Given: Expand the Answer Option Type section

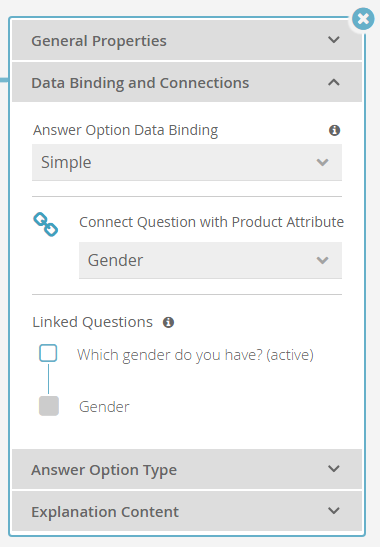Looking at the screenshot, I should [x=187, y=469].
